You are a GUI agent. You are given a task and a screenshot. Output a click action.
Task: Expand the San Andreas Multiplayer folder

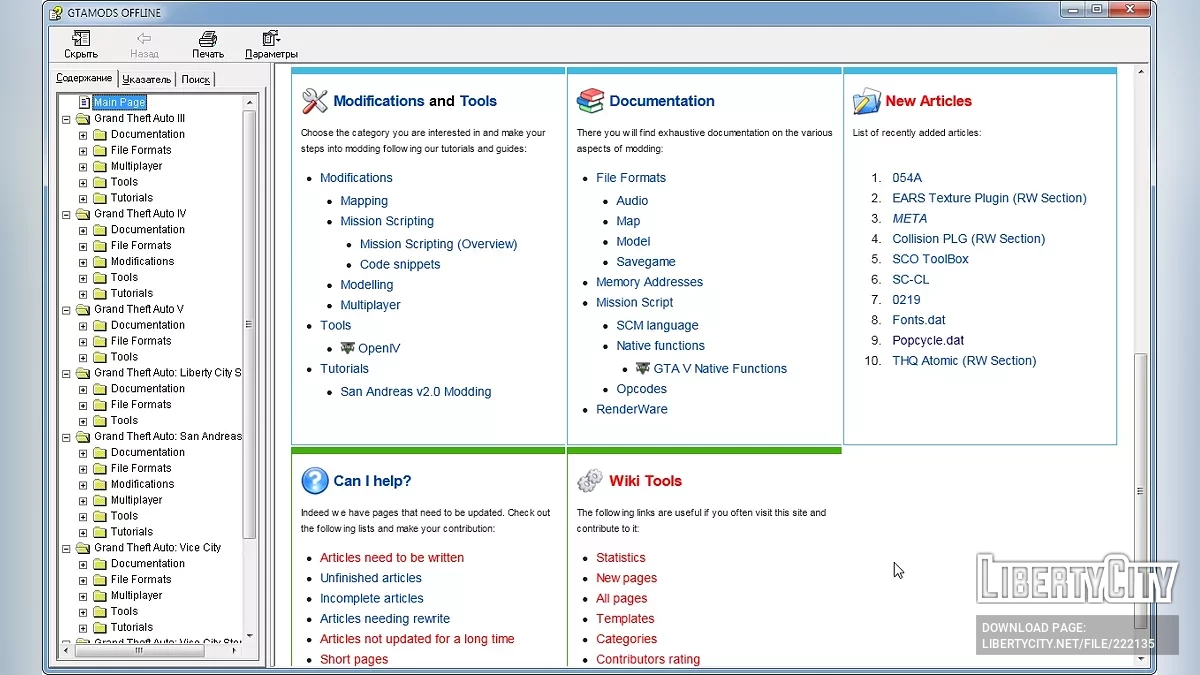point(83,500)
